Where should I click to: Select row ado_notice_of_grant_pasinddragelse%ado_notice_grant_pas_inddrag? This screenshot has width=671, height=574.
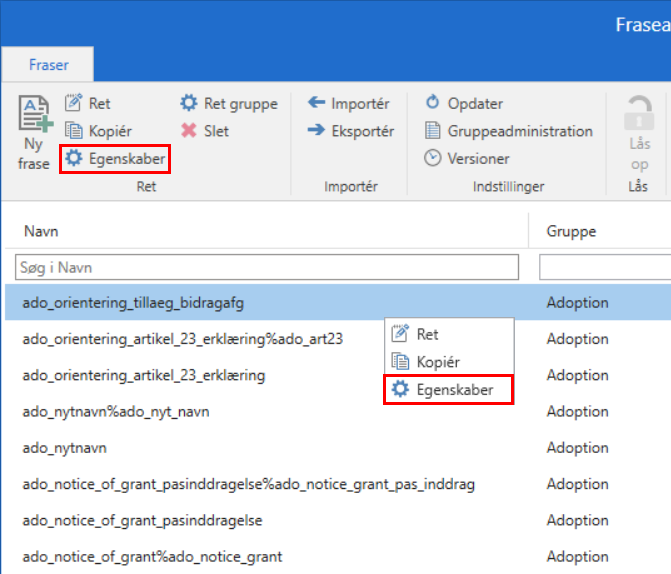click(338, 484)
